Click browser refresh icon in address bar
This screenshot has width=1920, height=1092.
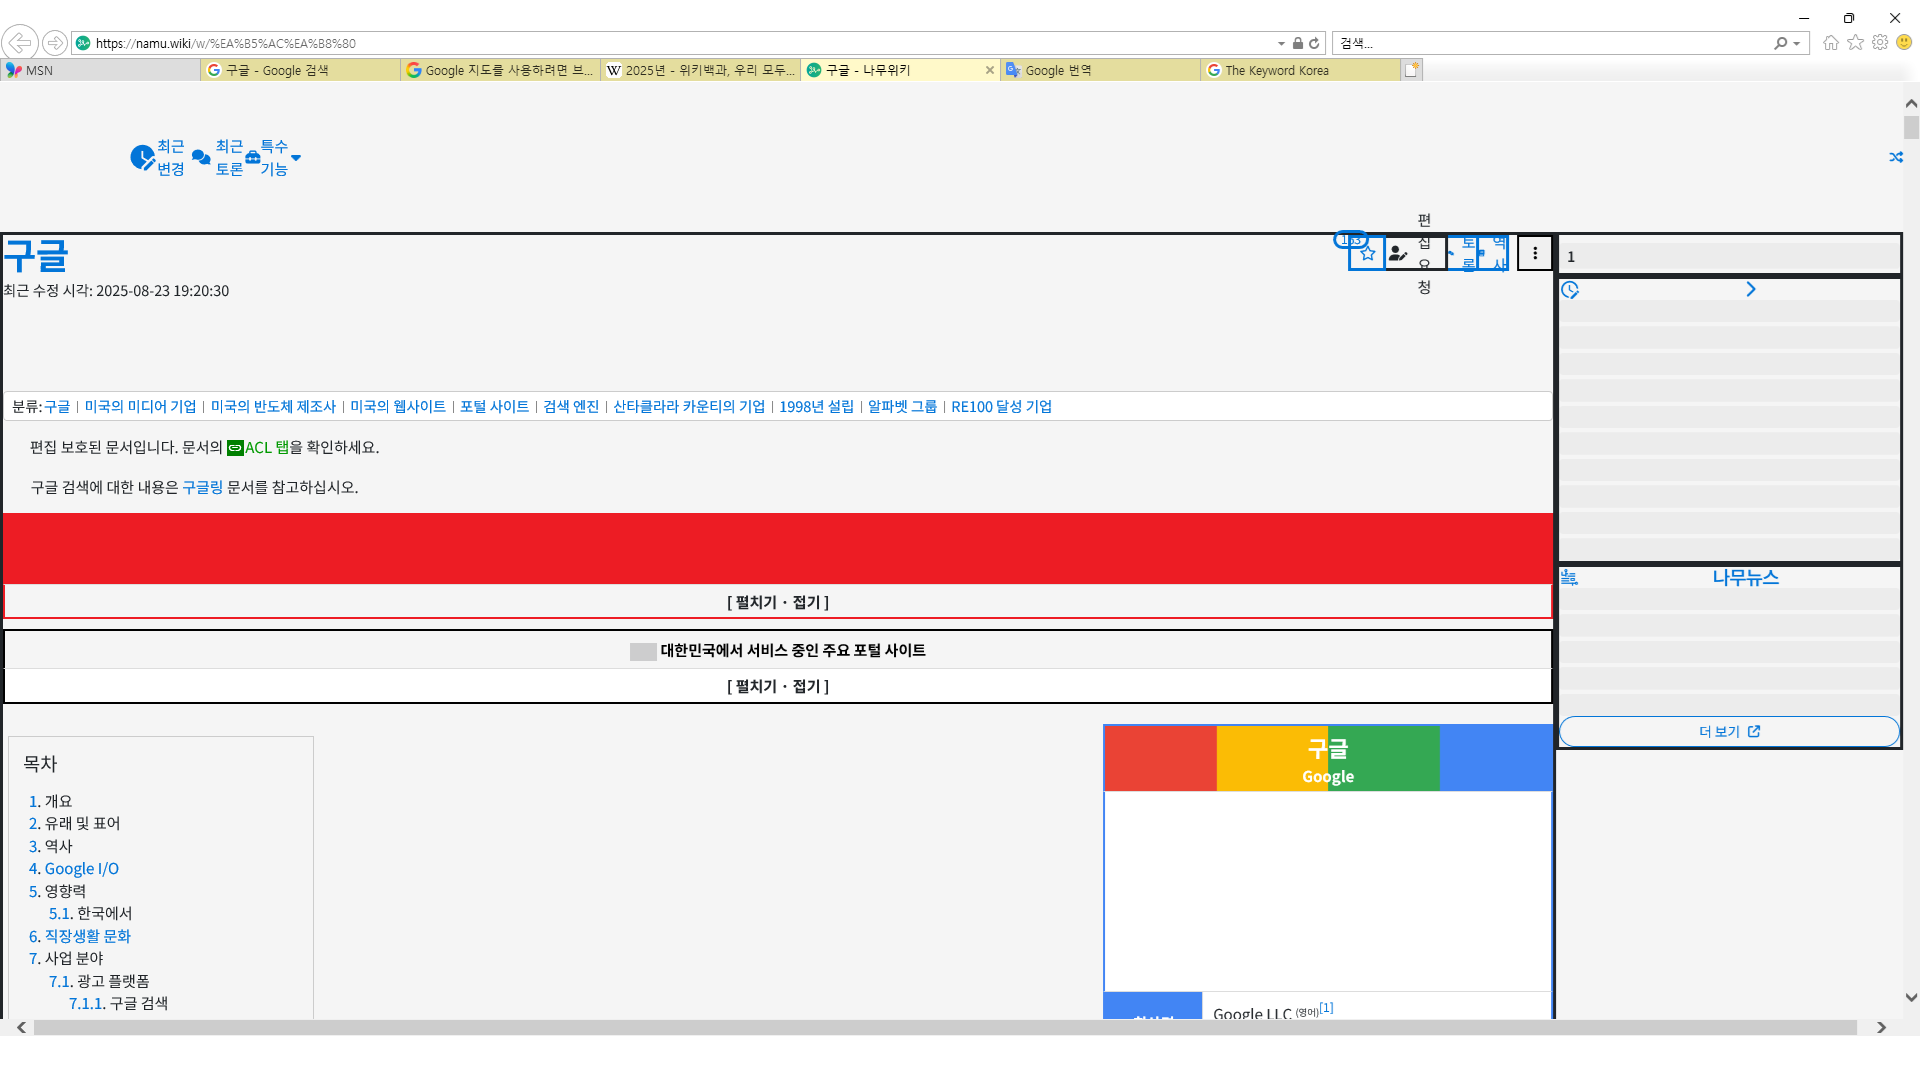point(1314,43)
